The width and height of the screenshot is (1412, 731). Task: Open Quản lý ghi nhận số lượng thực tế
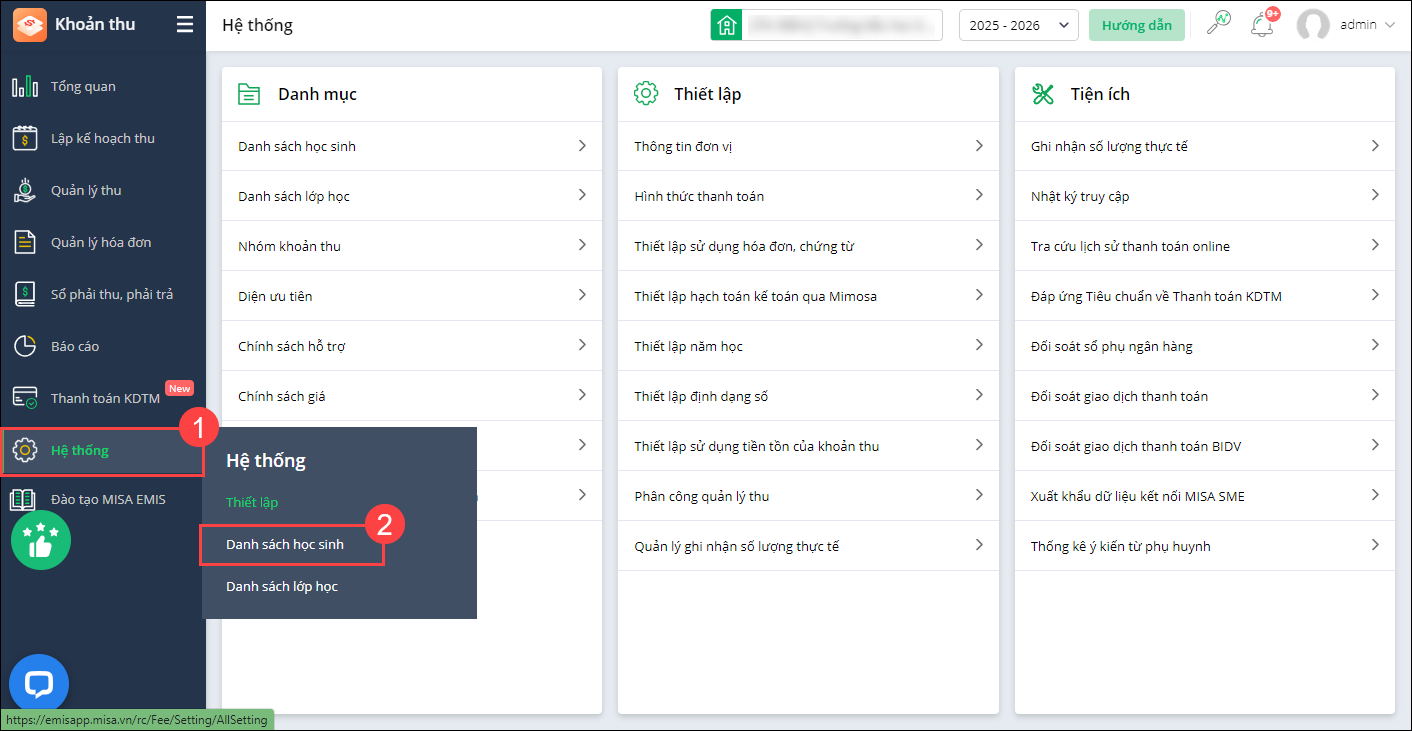pyautogui.click(x=808, y=546)
